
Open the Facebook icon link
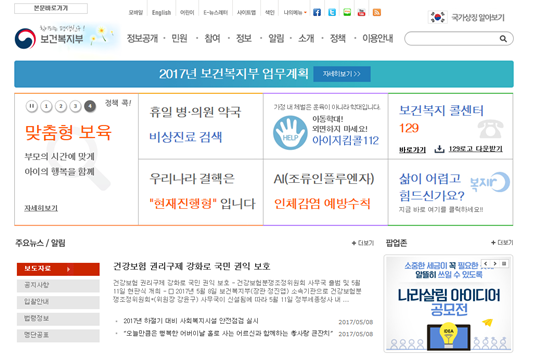coord(317,12)
